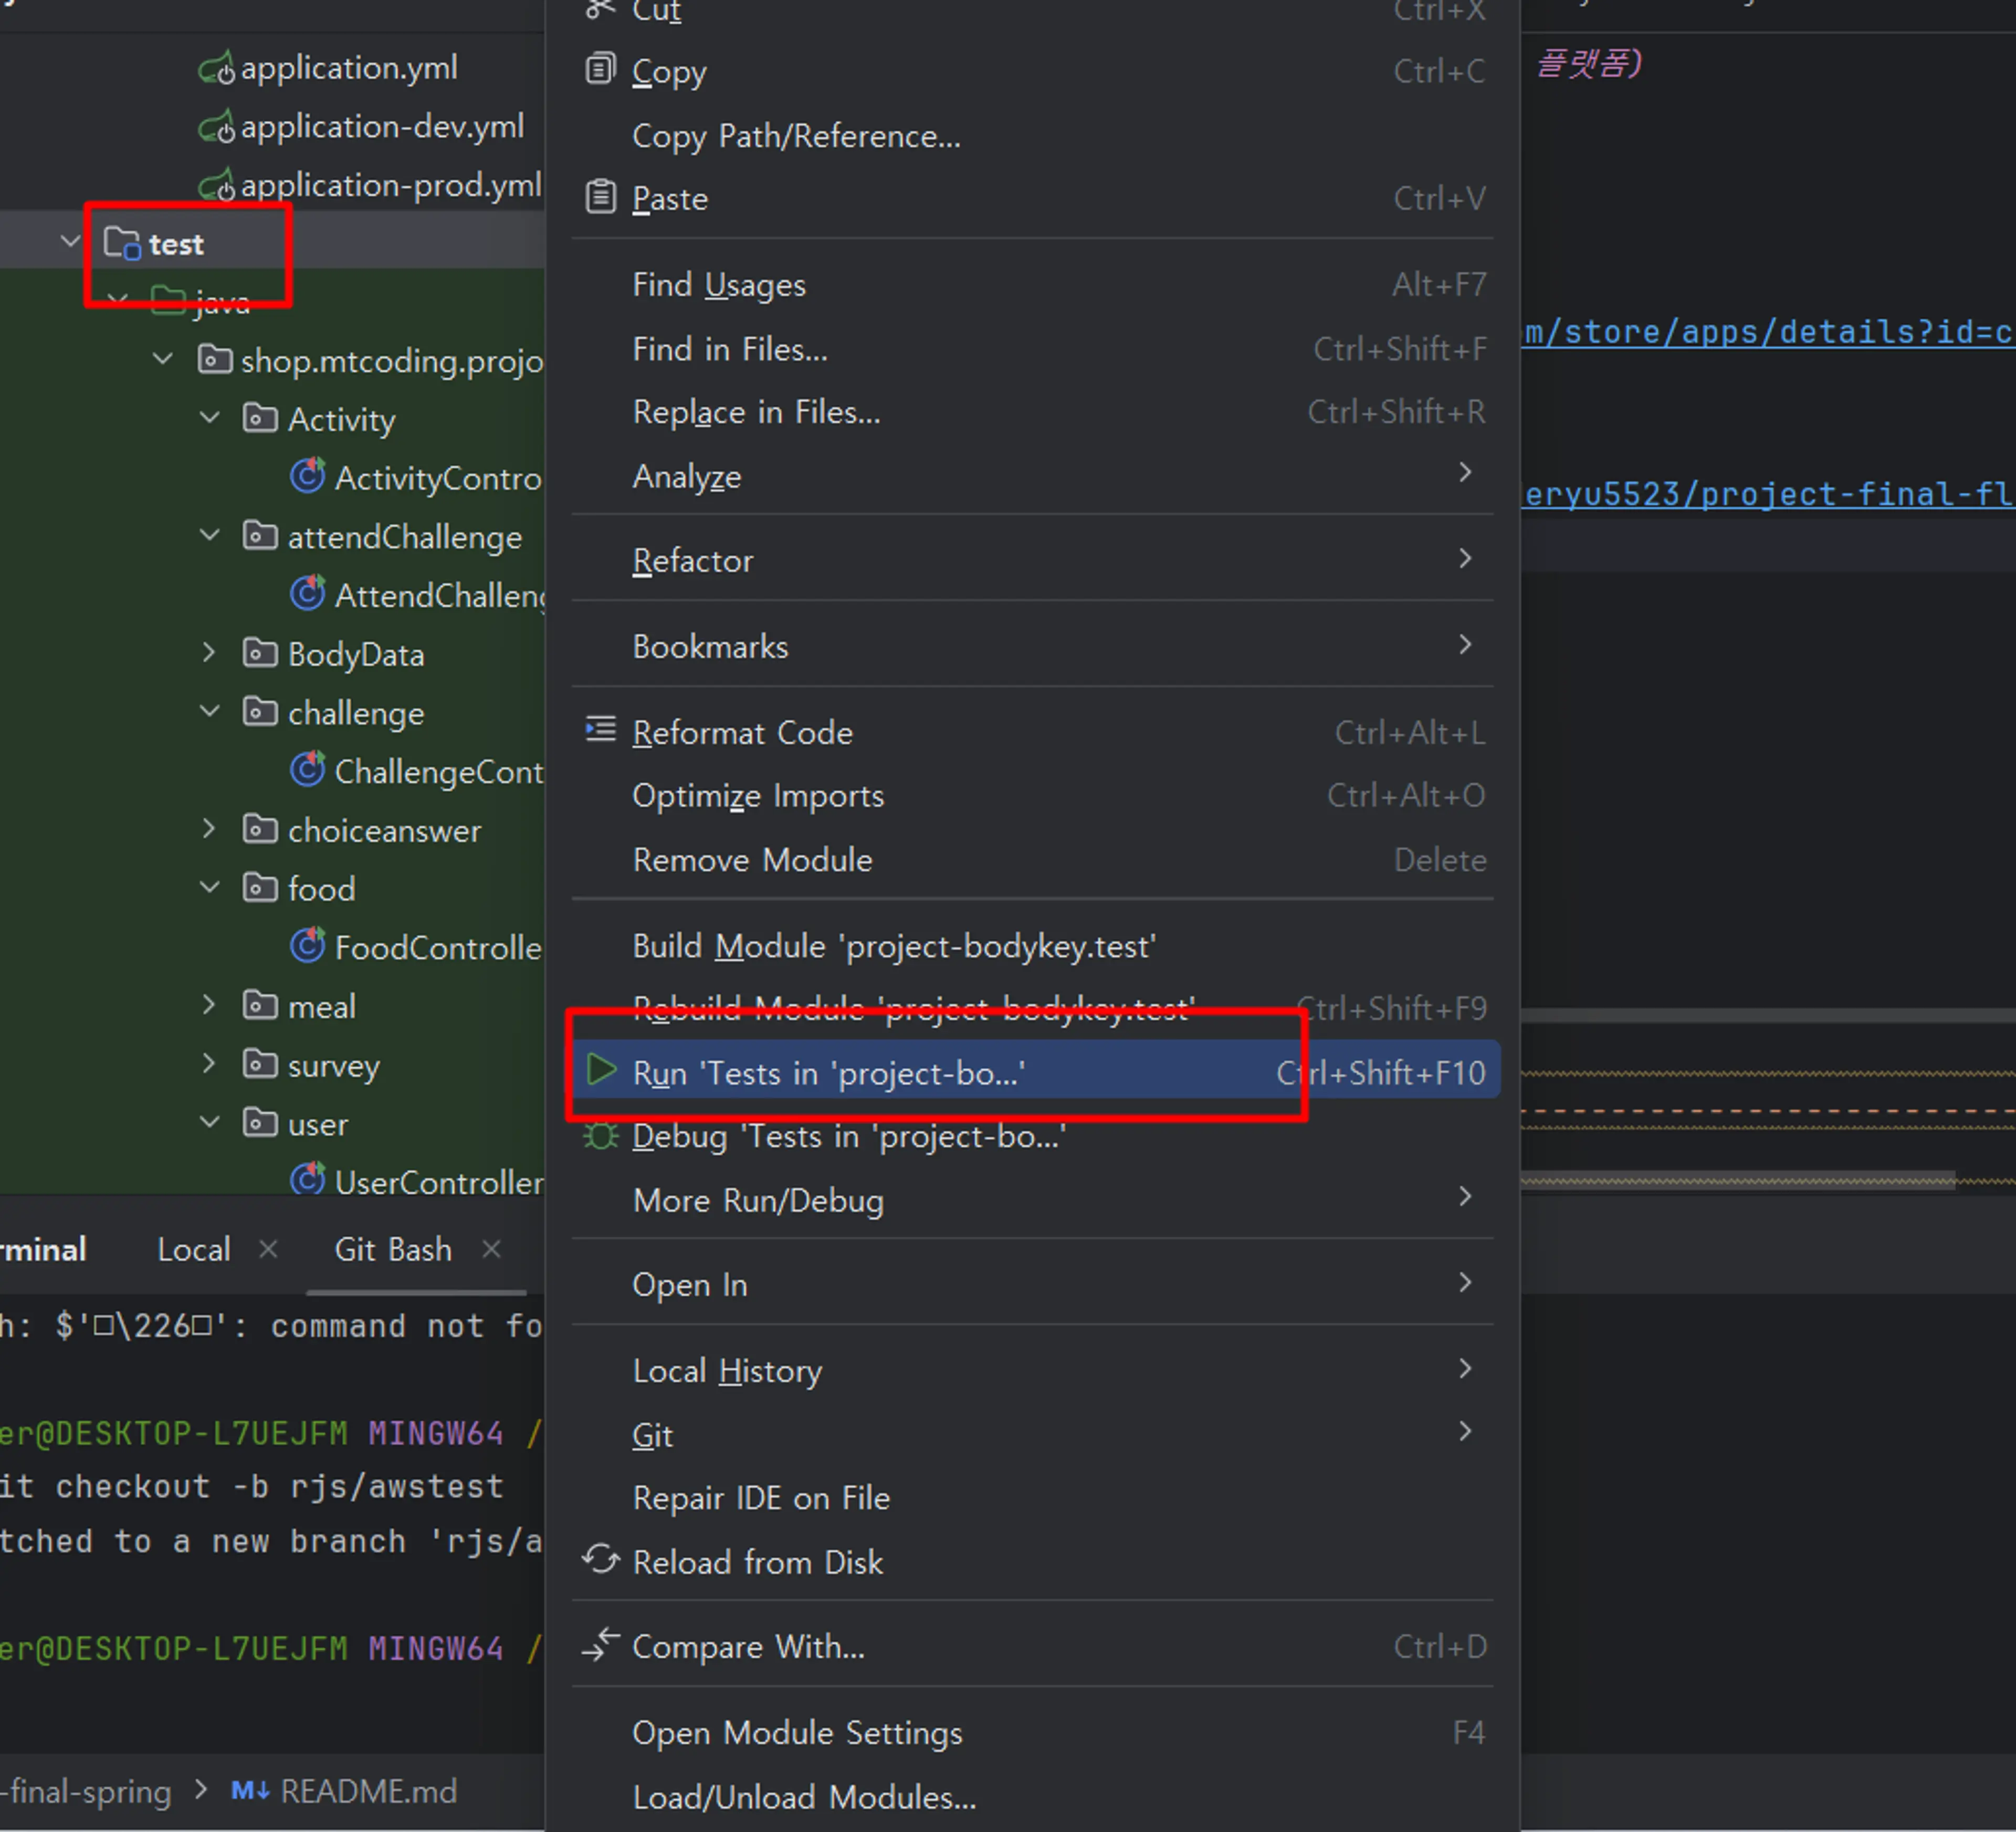2016x1832 pixels.
Task: Select the java source folder row
Action: click(272, 301)
